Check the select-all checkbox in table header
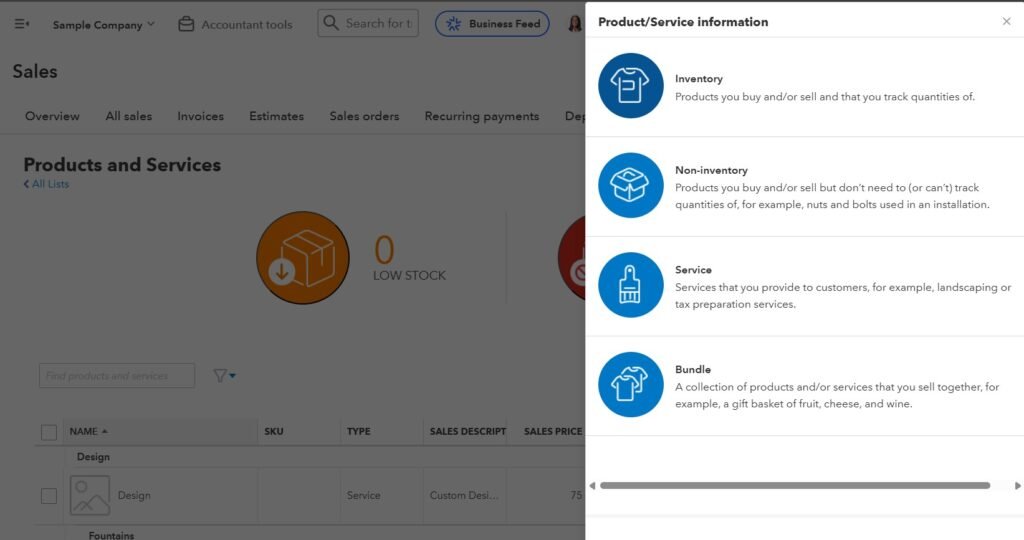The height and width of the screenshot is (540, 1024). pos(49,432)
